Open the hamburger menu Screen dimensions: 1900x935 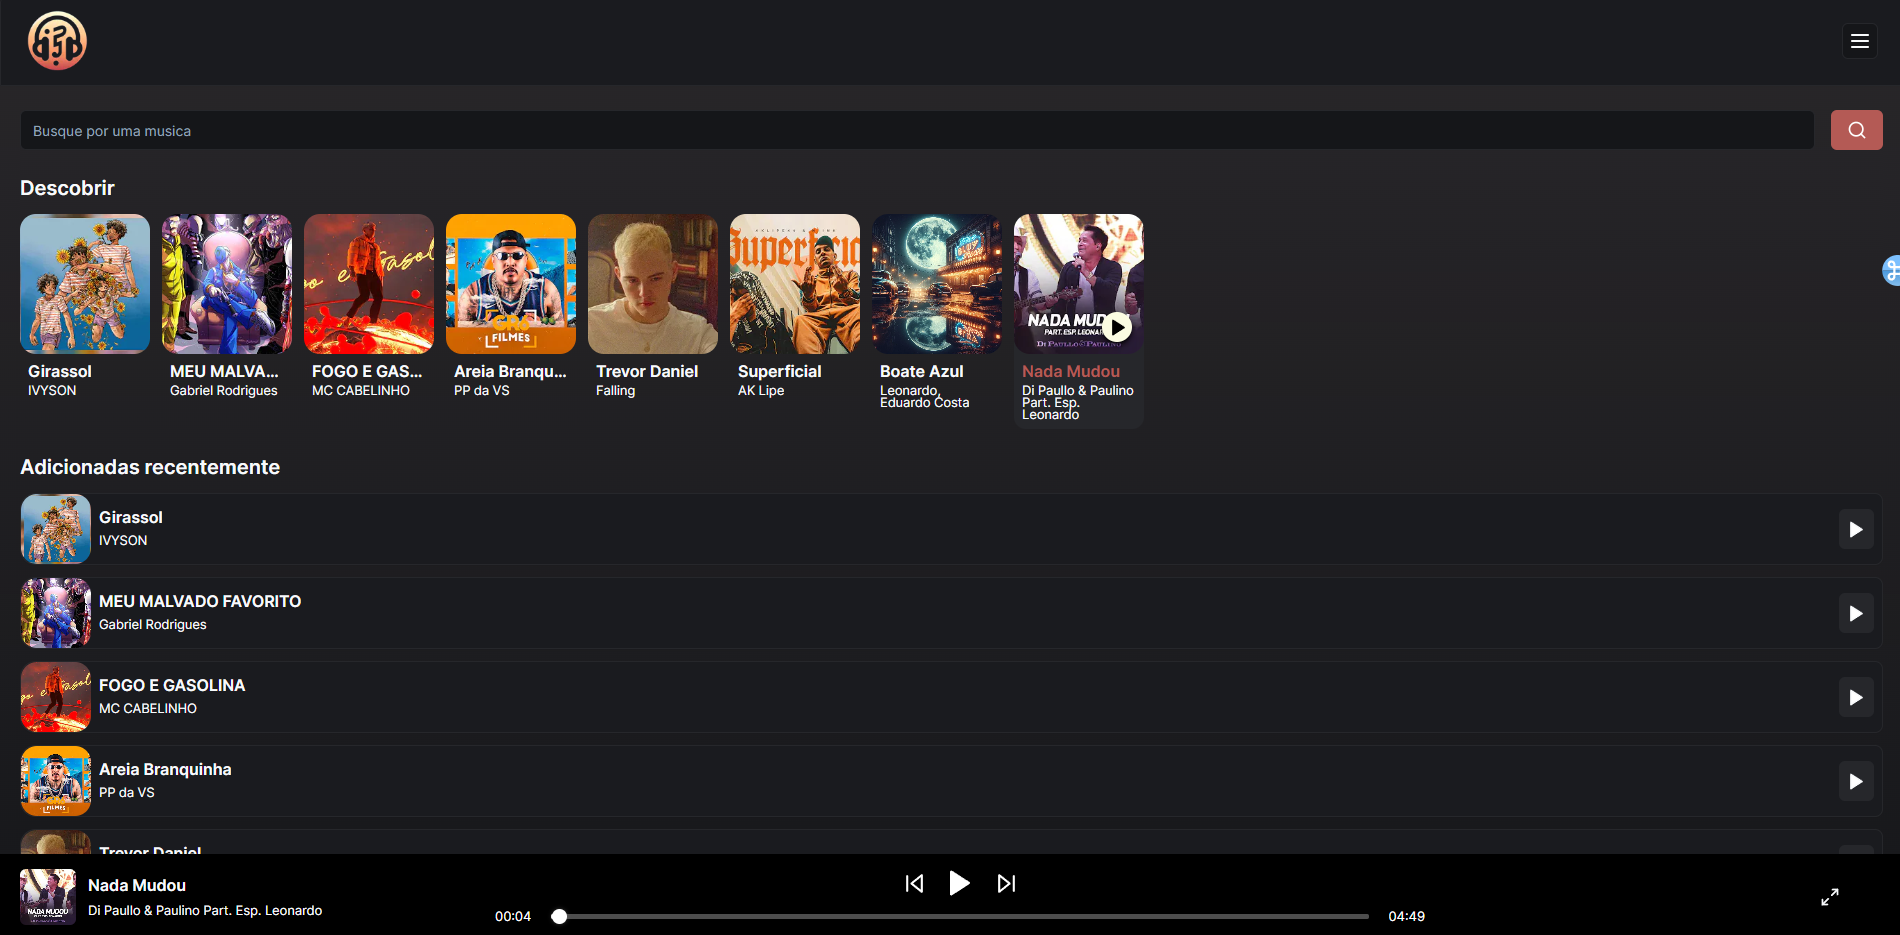(1859, 41)
